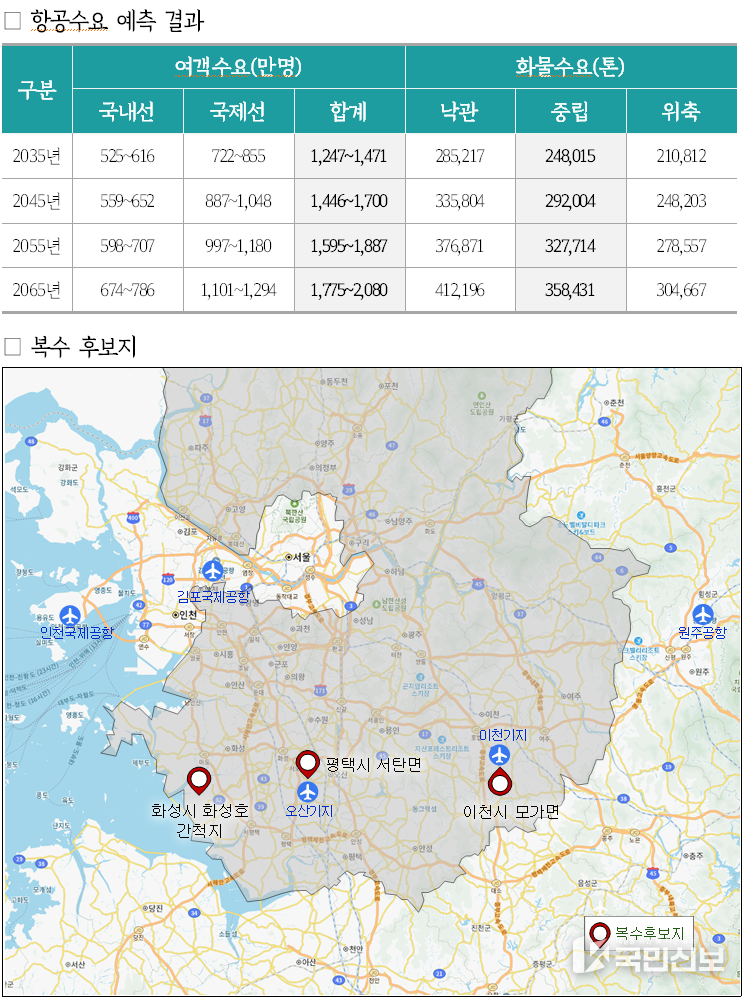Click the 248,015 cell
This screenshot has height=999, width=745.
point(570,156)
